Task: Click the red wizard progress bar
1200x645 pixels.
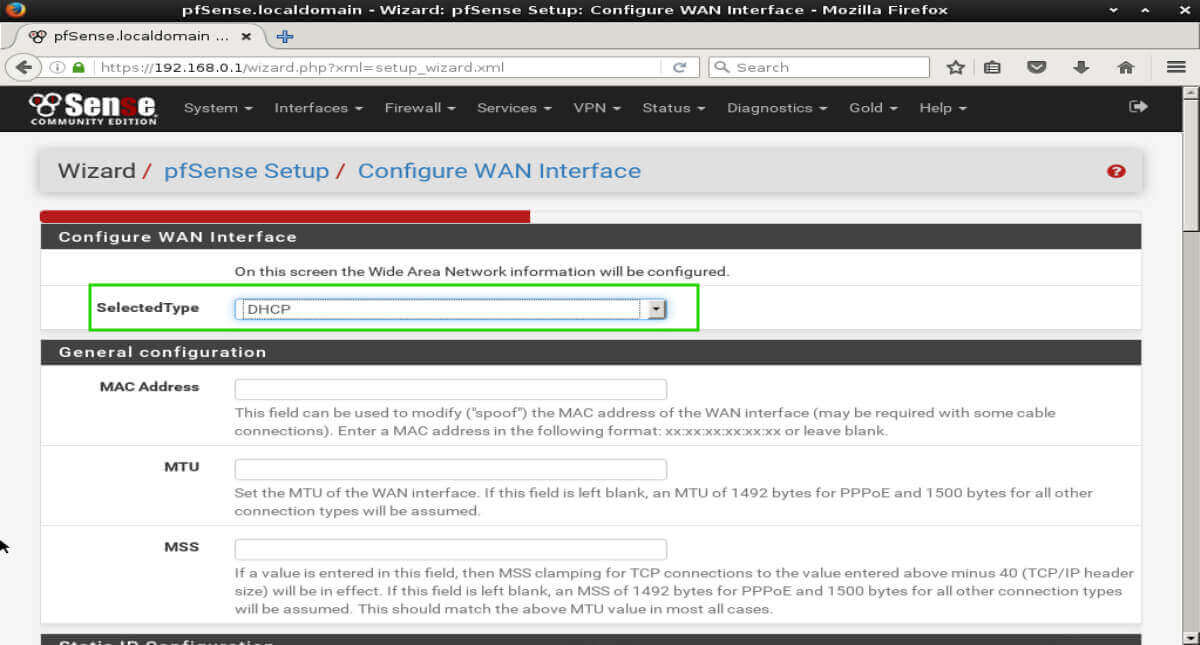Action: [285, 216]
